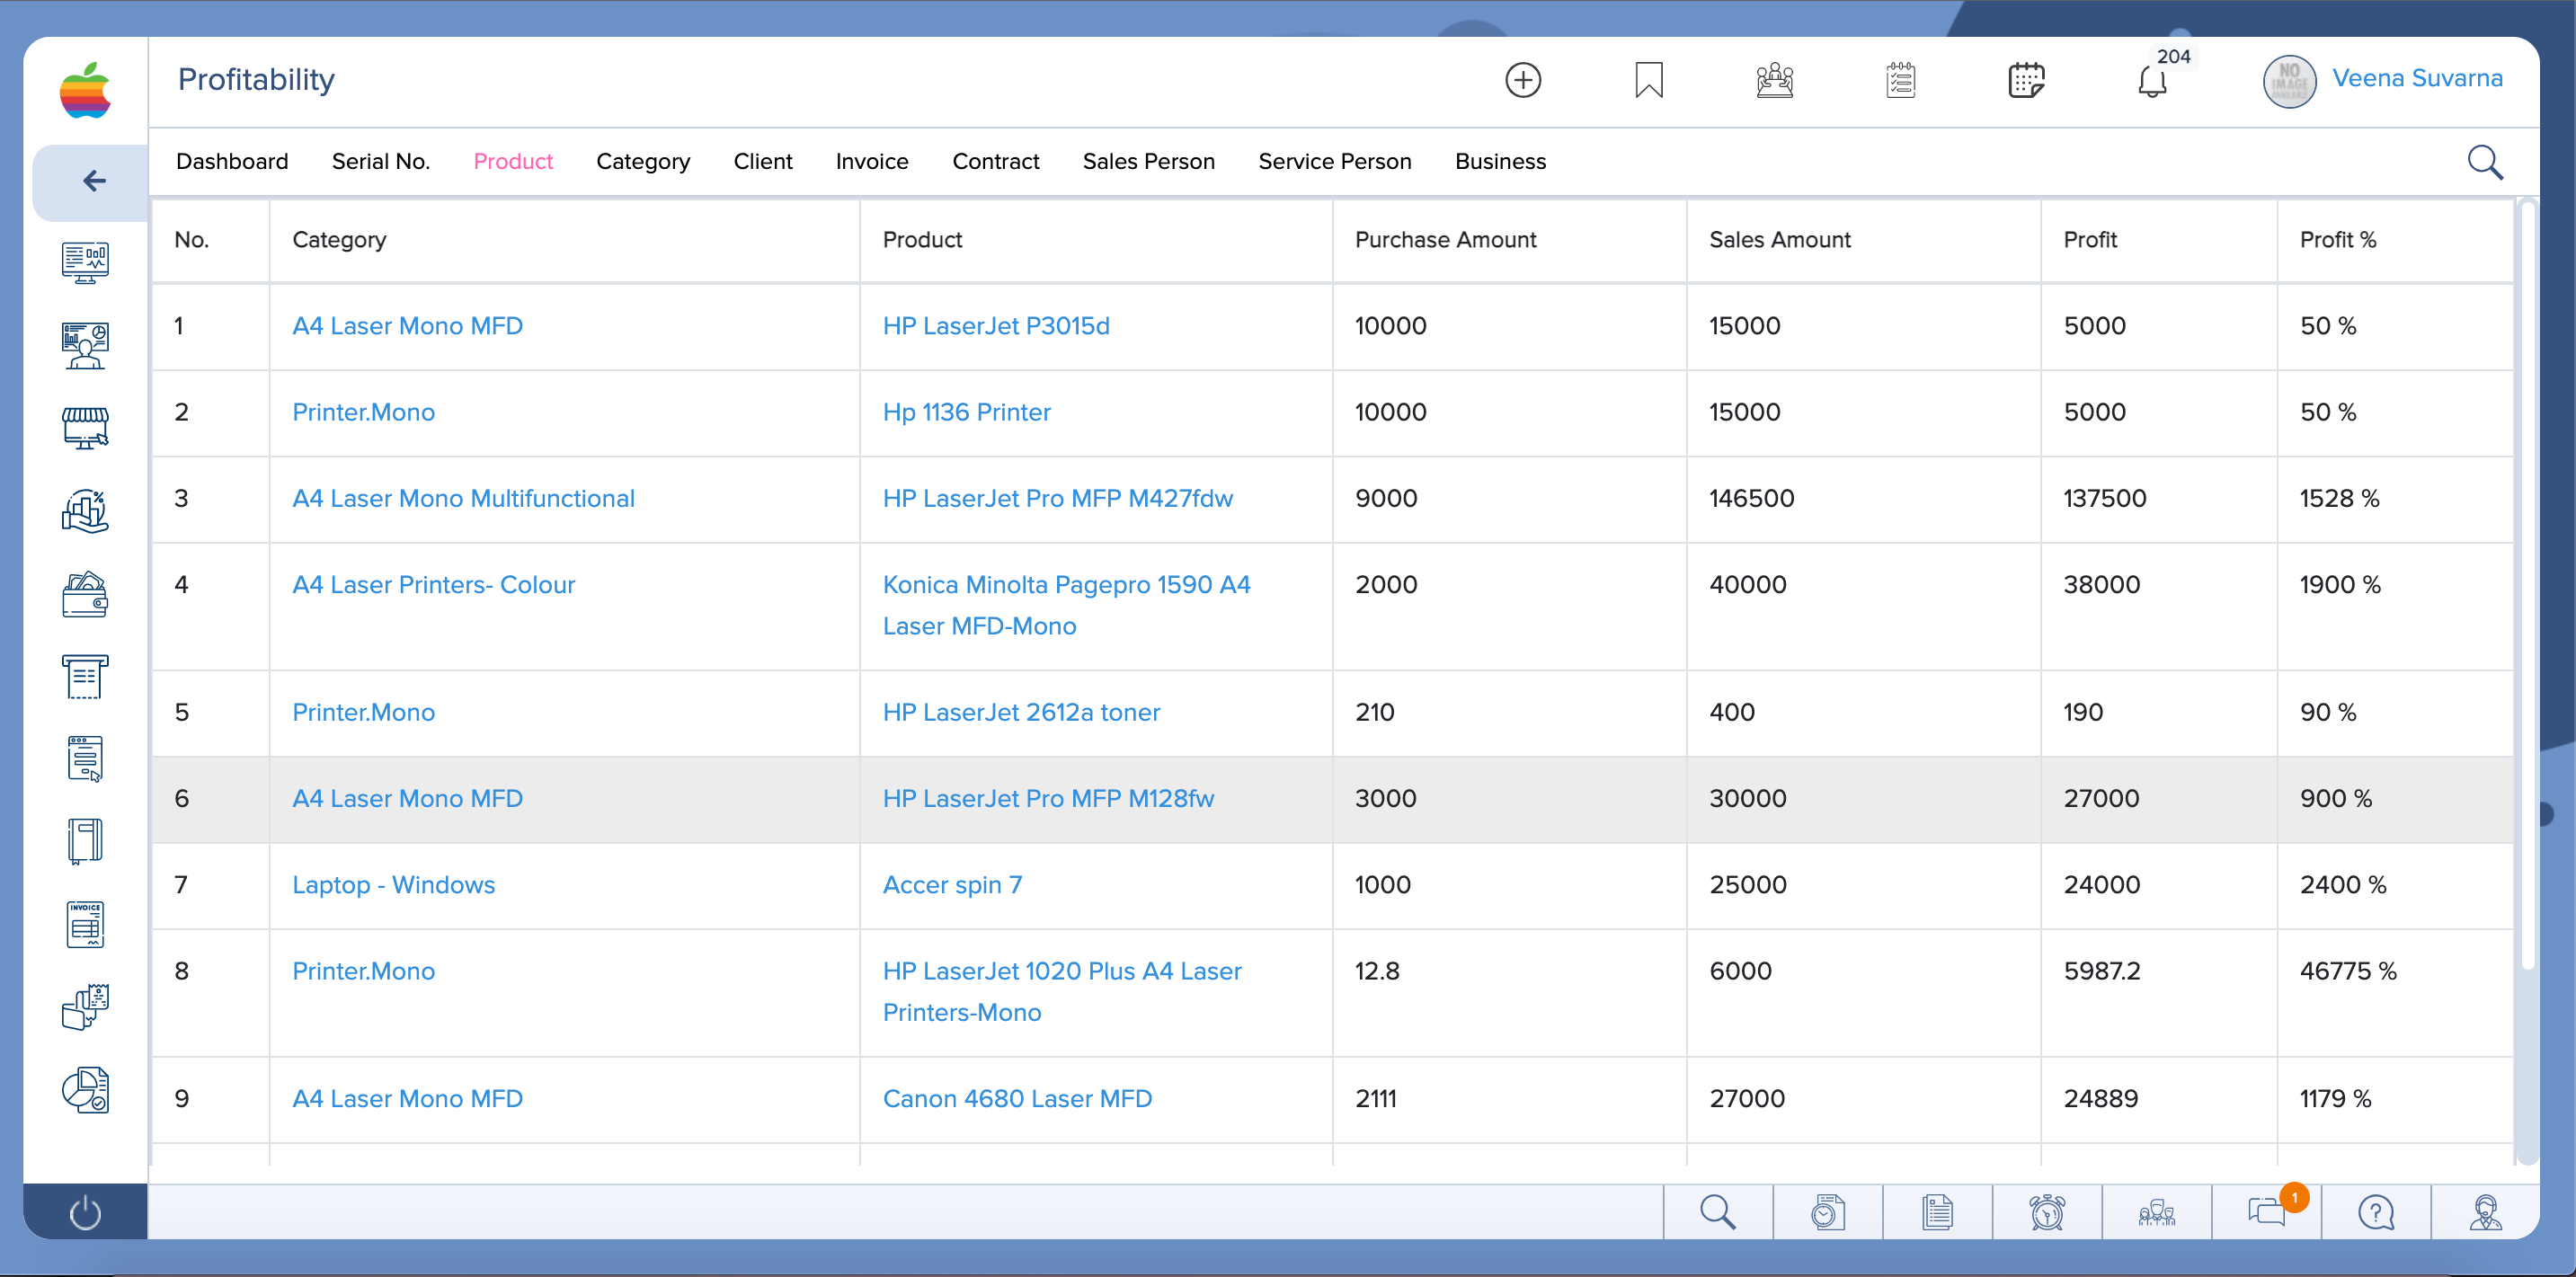Open the order list with cursor icon
This screenshot has width=2576, height=1277.
click(85, 759)
